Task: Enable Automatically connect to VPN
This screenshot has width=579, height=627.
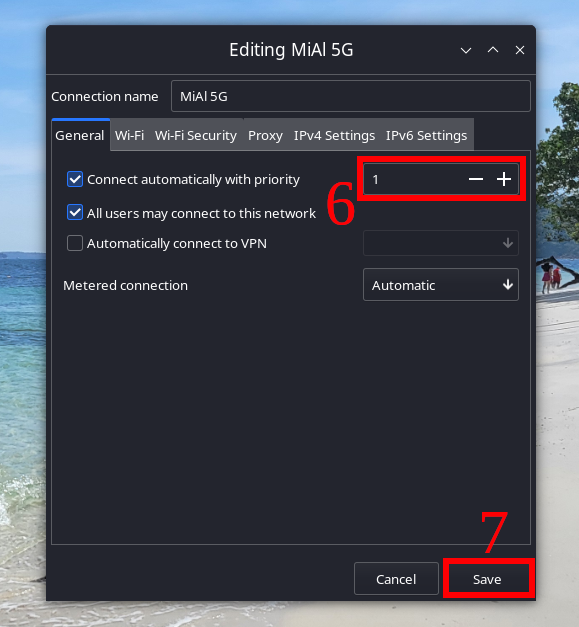Action: tap(75, 243)
